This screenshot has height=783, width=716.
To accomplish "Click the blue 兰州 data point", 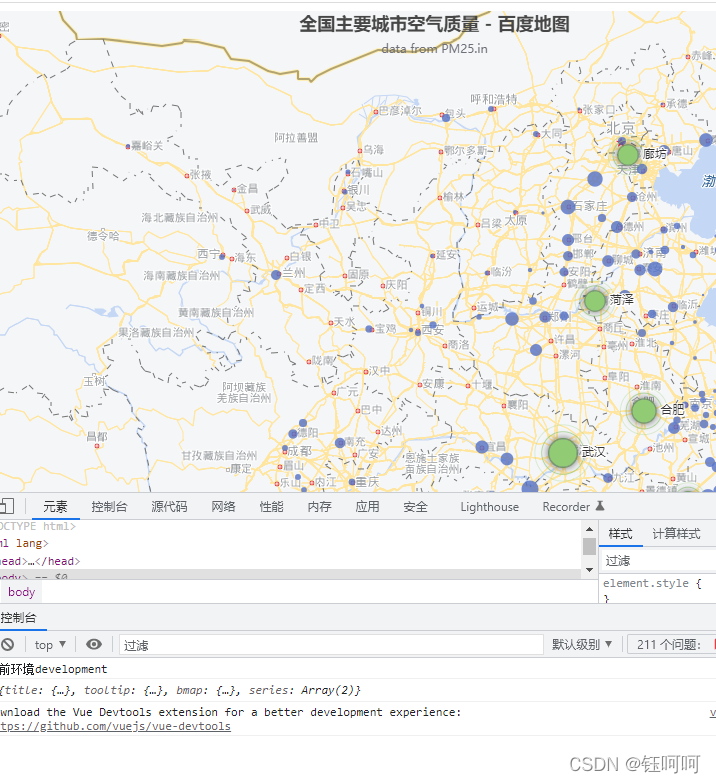I will 276,275.
